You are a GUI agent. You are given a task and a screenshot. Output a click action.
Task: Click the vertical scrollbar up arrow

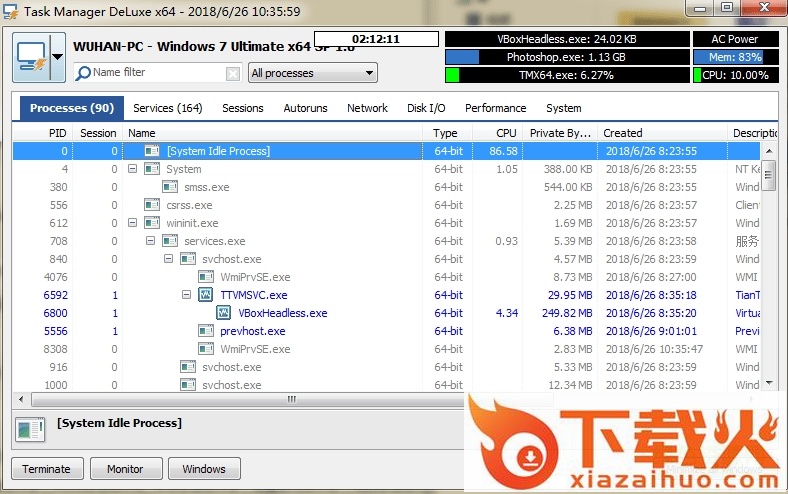[769, 151]
